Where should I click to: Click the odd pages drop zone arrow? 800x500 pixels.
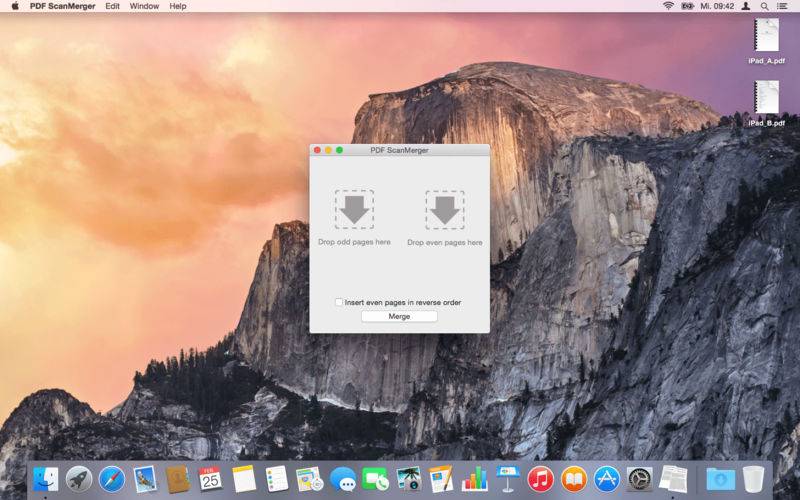coord(354,210)
